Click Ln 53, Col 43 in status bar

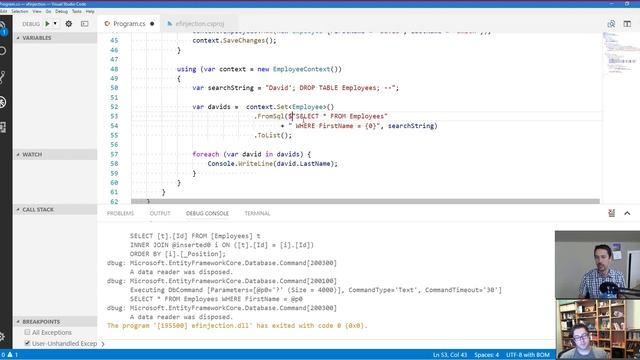[450, 355]
